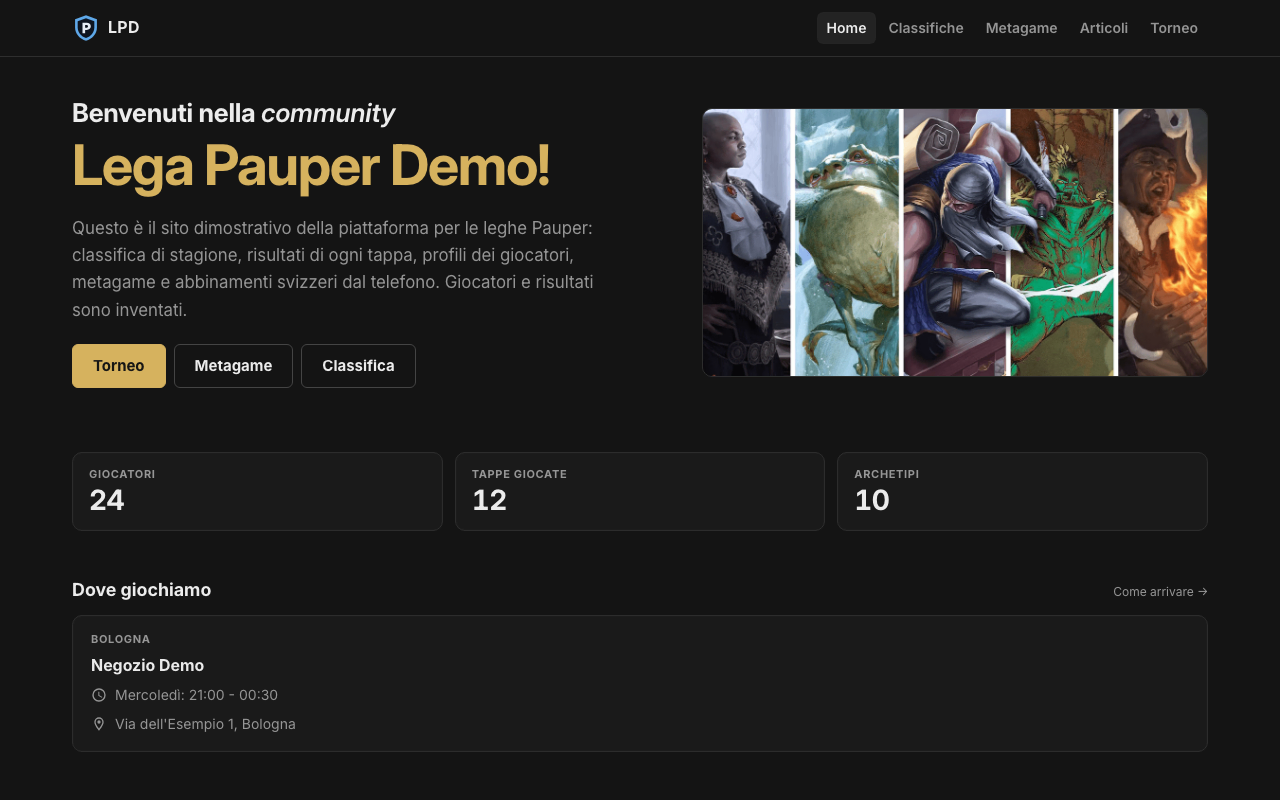Click the LPD site name text
This screenshot has height=800, width=1280.
point(124,28)
